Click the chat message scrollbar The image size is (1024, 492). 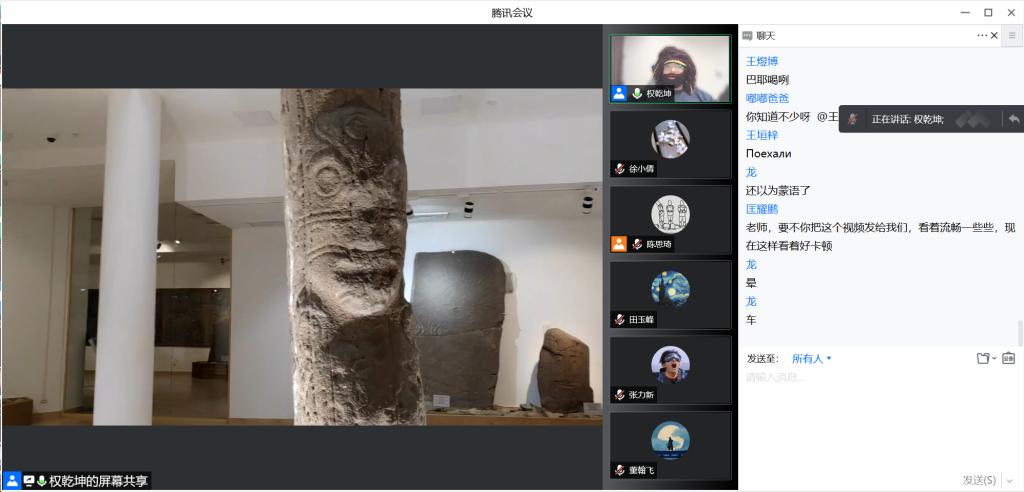1020,332
